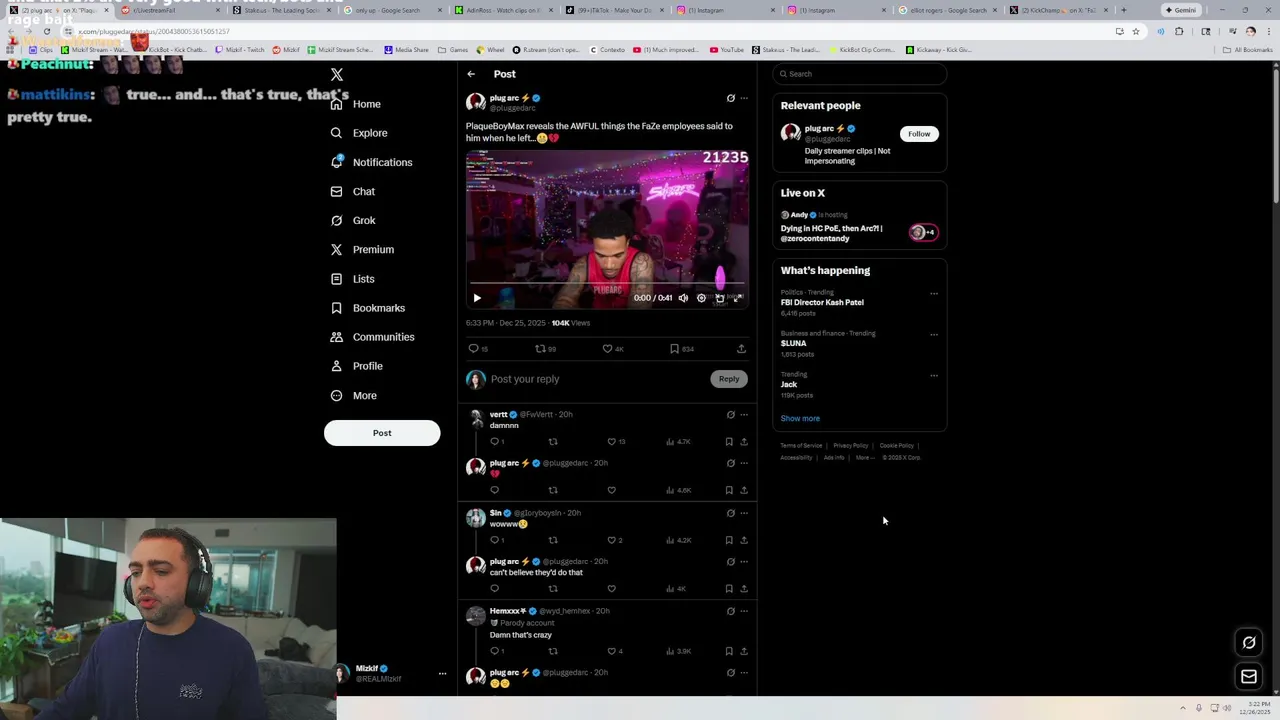
Task: Open Explore in the sidebar
Action: point(359,133)
